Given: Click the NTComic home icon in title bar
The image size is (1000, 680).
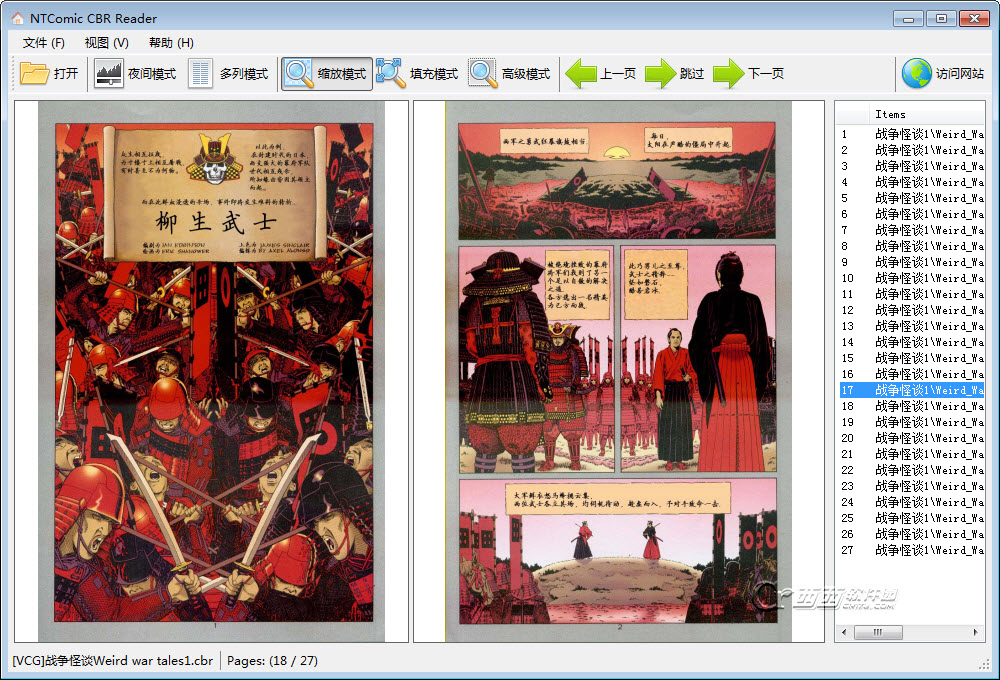Looking at the screenshot, I should pyautogui.click(x=18, y=18).
